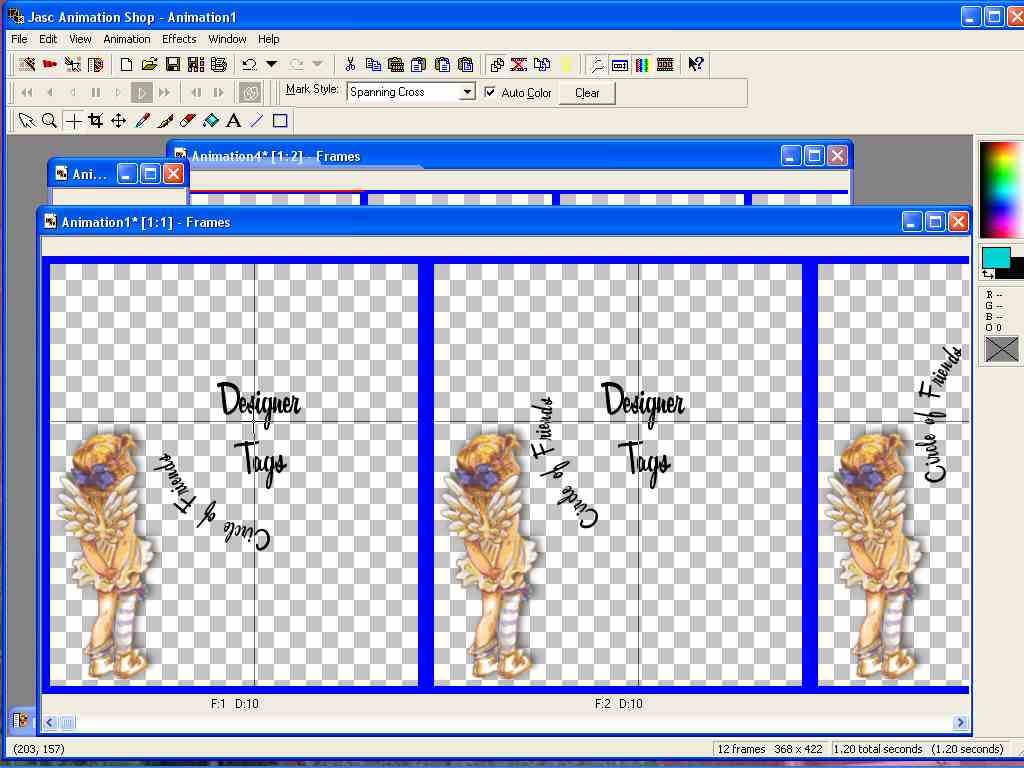The image size is (1024, 768).
Task: Maximize the Animation4 Frames window
Action: (x=814, y=156)
